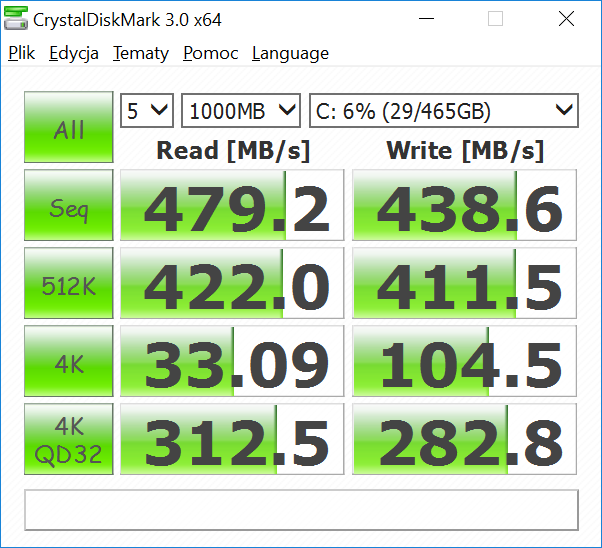Open the Tematy menu
The width and height of the screenshot is (602, 548).
(x=141, y=53)
